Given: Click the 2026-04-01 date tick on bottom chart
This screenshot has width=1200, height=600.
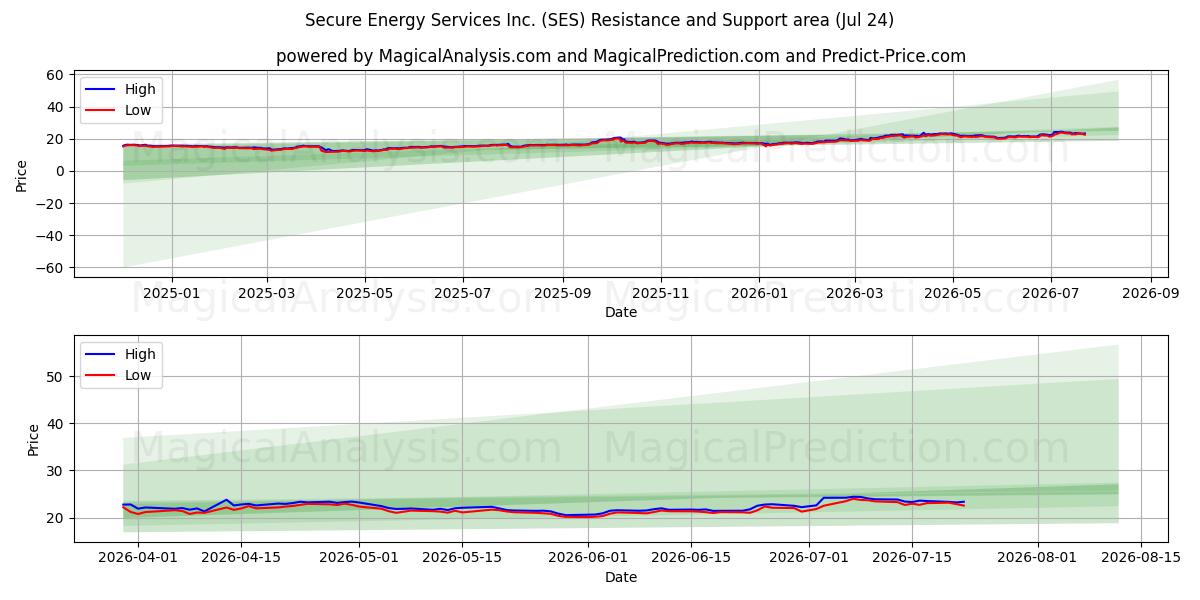Looking at the screenshot, I should click(138, 559).
